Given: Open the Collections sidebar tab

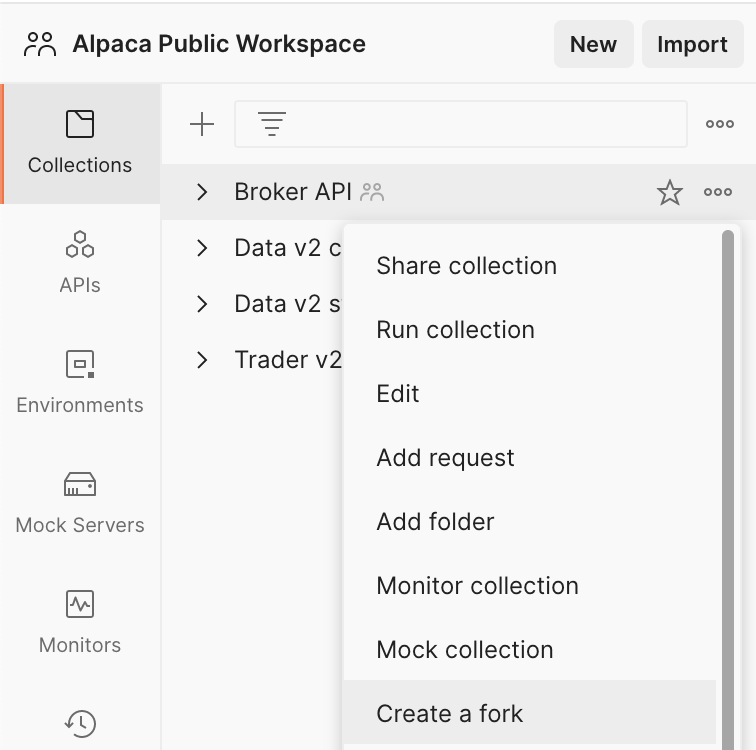Looking at the screenshot, I should click(80, 143).
